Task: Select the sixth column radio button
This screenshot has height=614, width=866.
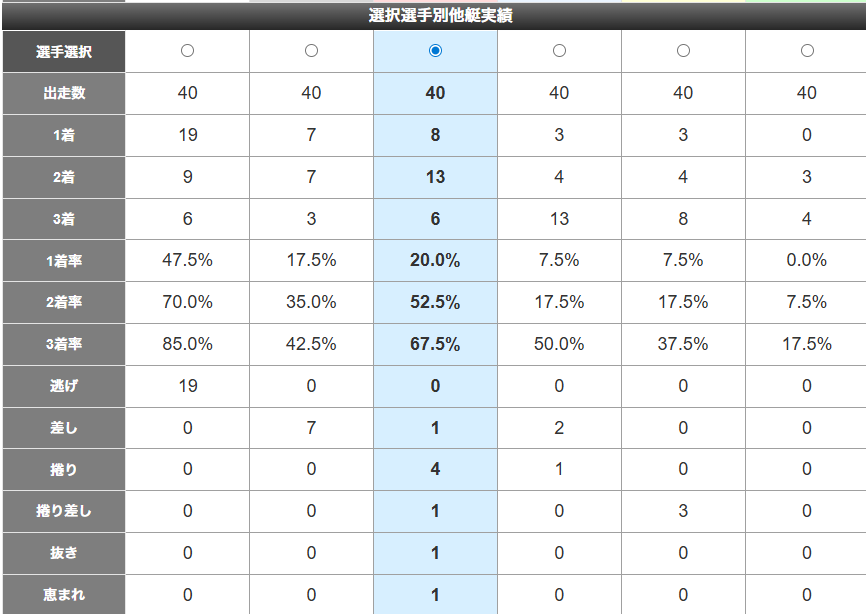Action: click(807, 51)
